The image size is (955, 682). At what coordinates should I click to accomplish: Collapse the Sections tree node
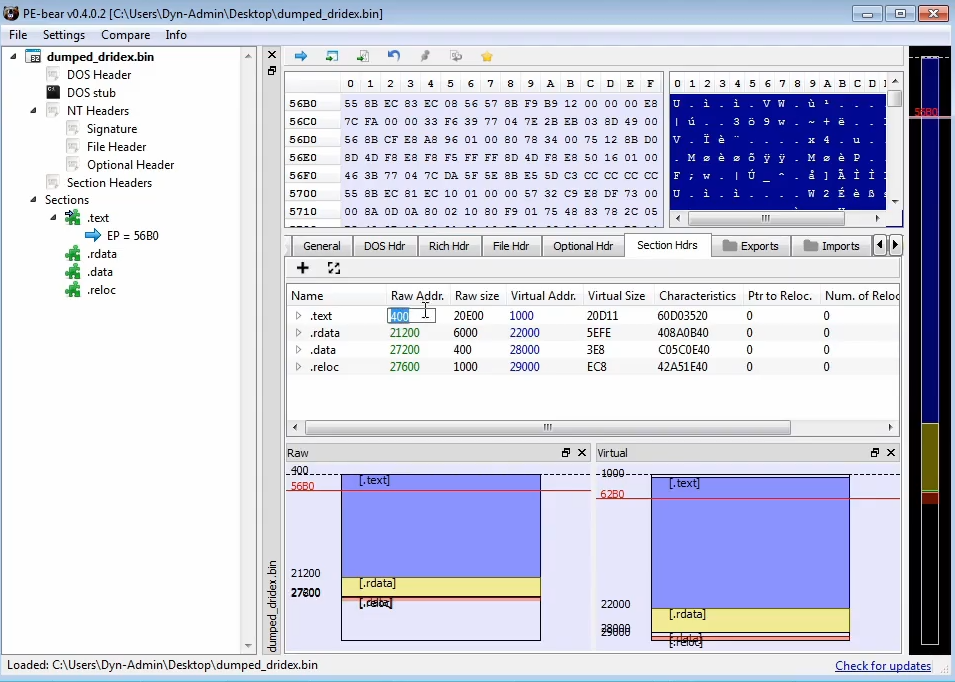(x=34, y=200)
